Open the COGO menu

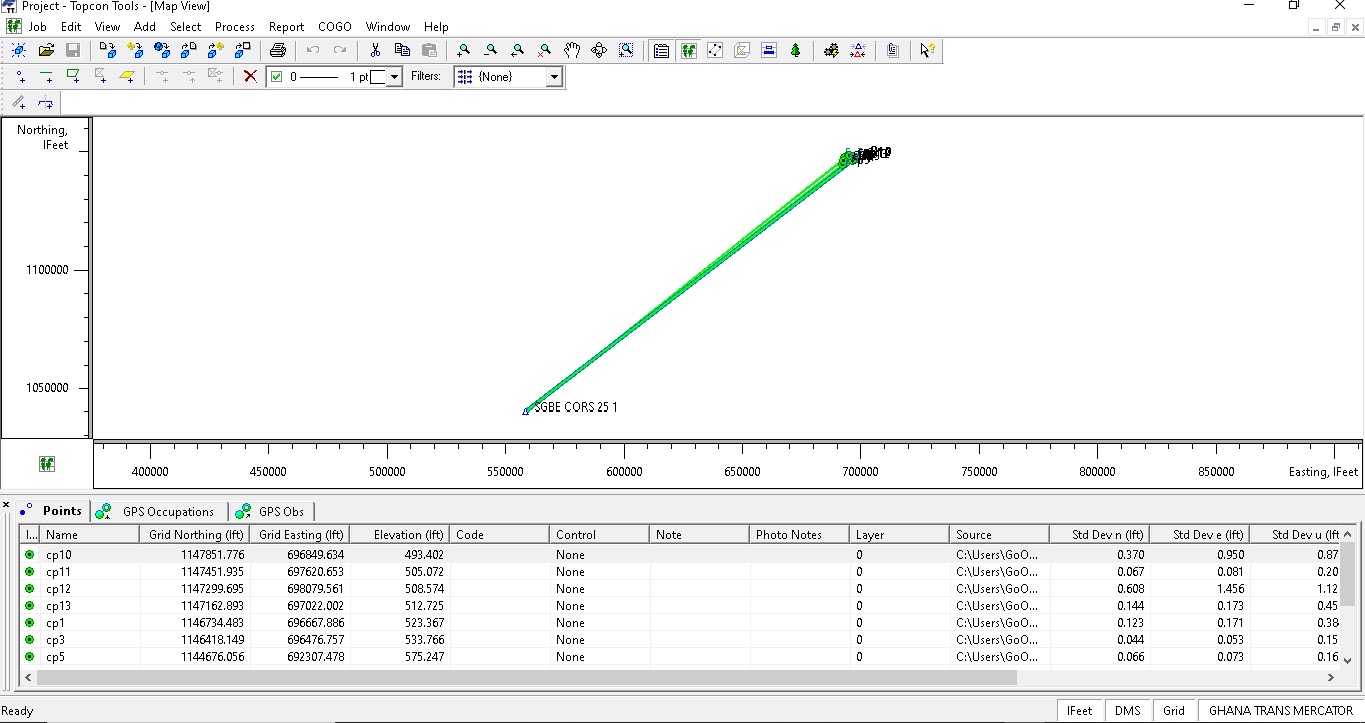[x=335, y=27]
